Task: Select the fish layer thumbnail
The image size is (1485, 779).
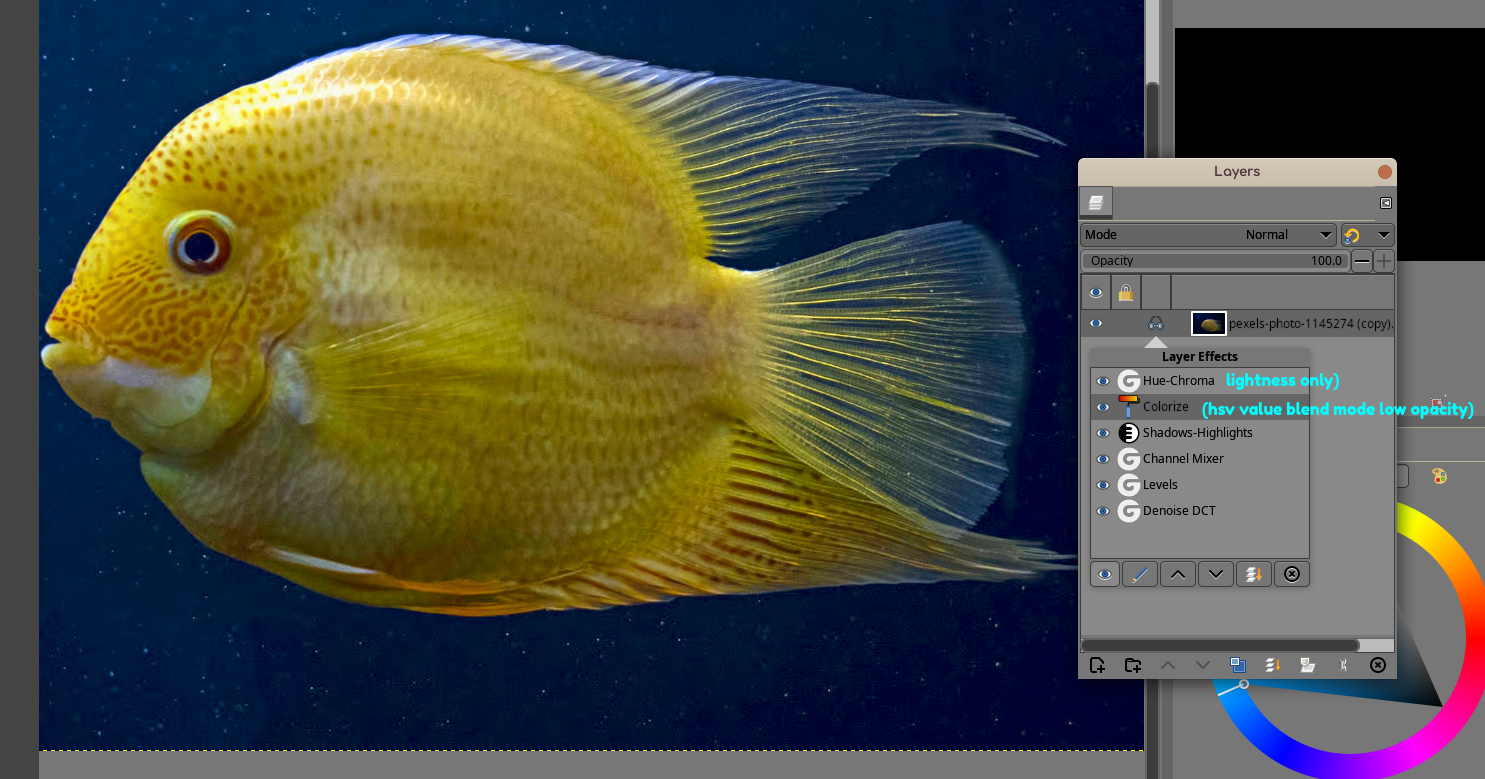Action: coord(1209,324)
